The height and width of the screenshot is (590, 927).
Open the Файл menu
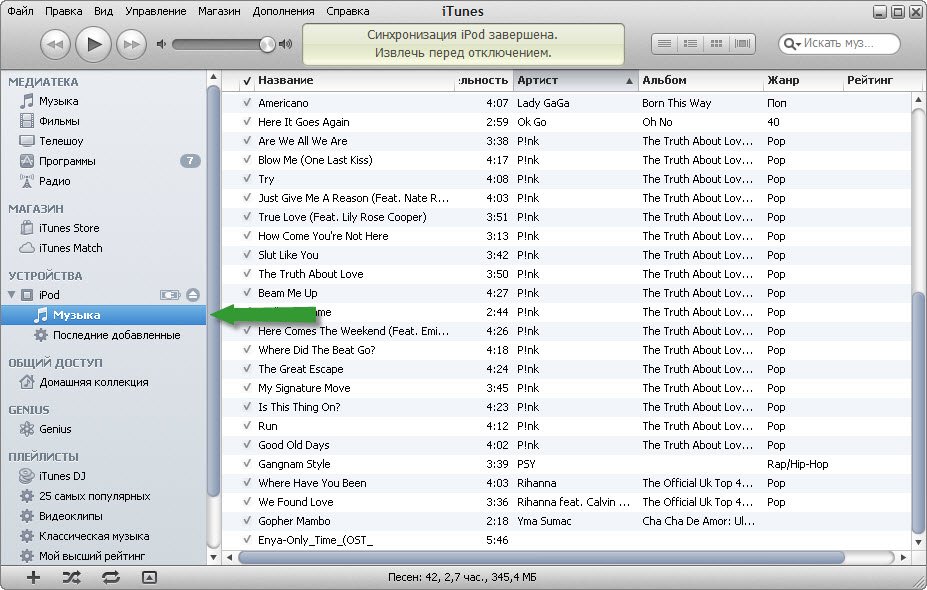[x=21, y=11]
